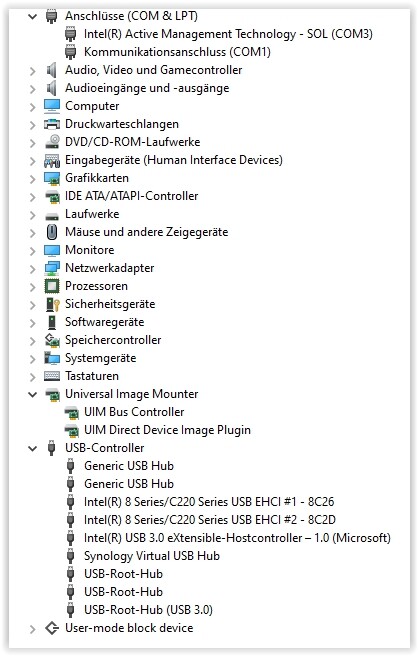
Task: Click the Tastaturen keyboard icon
Action: click(x=52, y=376)
